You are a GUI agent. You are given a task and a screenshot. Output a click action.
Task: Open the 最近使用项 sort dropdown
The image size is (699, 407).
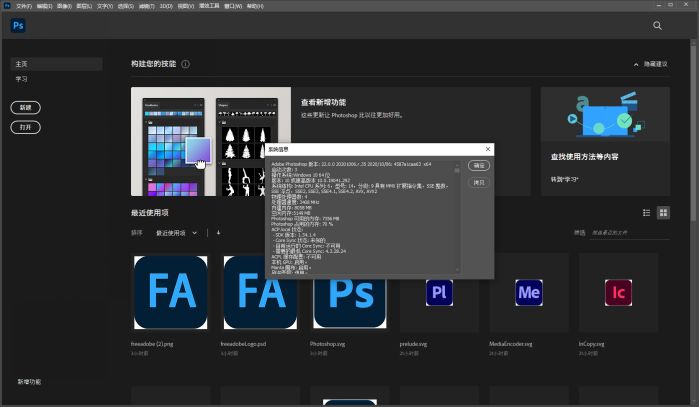(x=176, y=233)
